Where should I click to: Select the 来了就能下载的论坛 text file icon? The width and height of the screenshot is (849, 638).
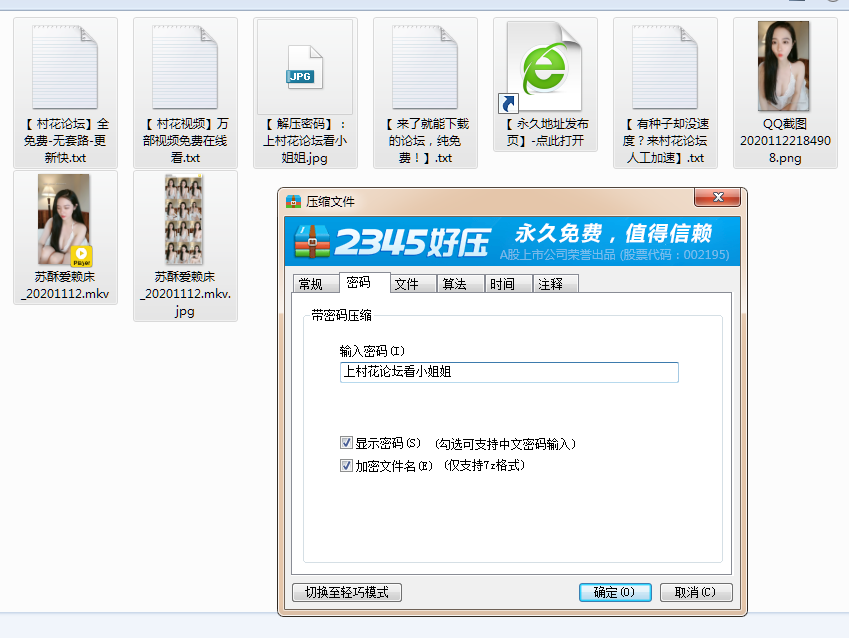coord(425,68)
